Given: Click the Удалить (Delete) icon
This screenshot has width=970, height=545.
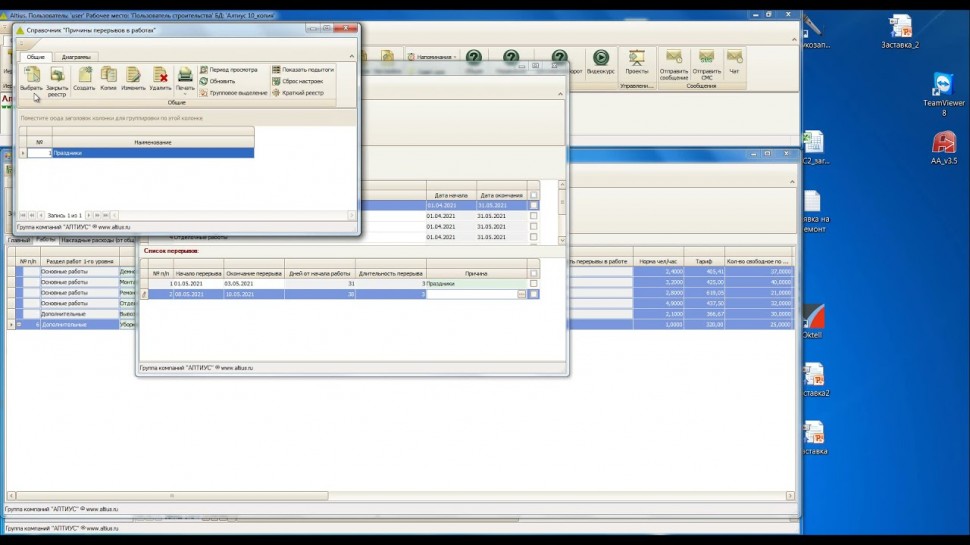Looking at the screenshot, I should pyautogui.click(x=160, y=76).
